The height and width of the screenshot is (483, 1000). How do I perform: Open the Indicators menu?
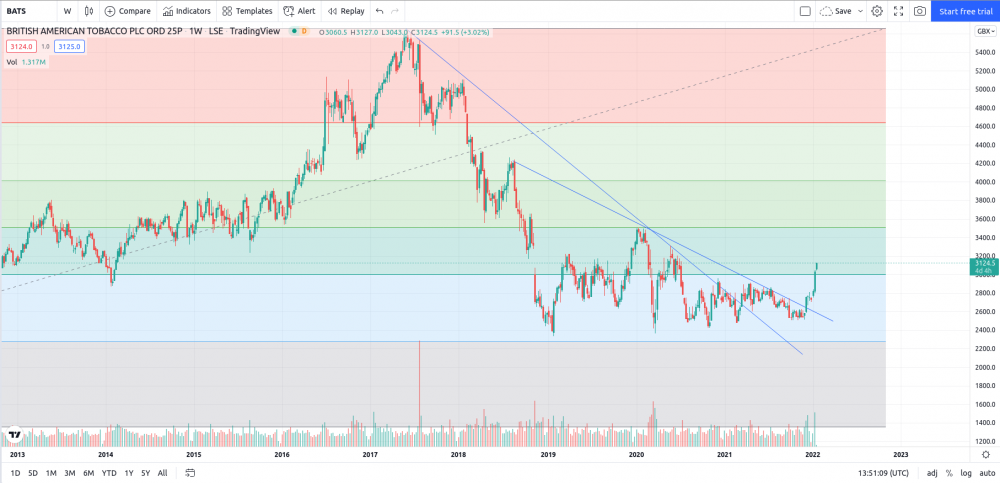tap(186, 11)
